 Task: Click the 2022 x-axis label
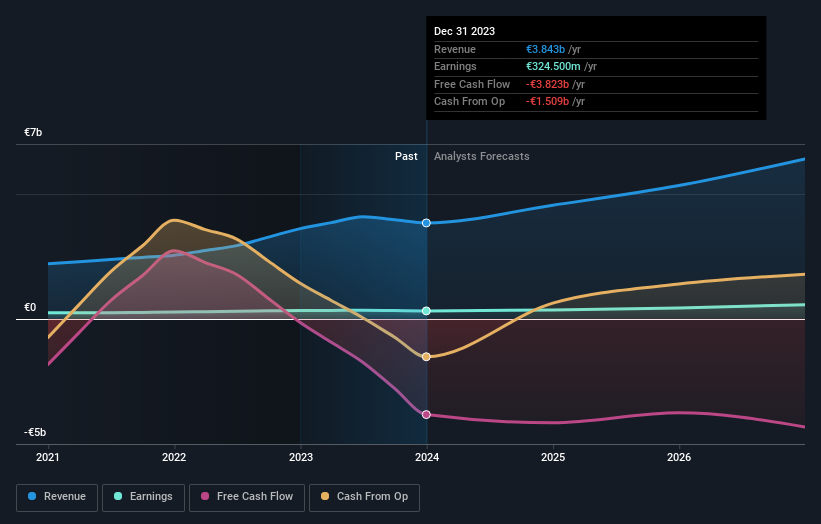click(174, 457)
